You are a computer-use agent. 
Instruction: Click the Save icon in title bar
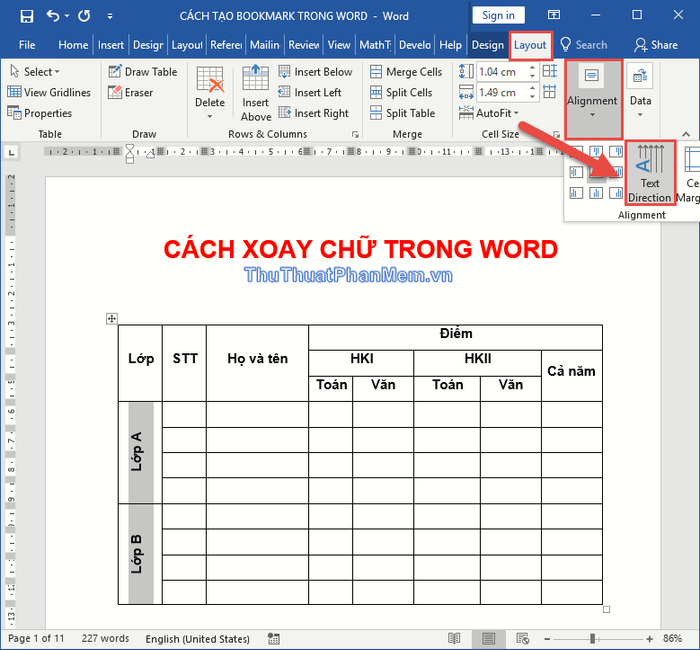coord(26,16)
